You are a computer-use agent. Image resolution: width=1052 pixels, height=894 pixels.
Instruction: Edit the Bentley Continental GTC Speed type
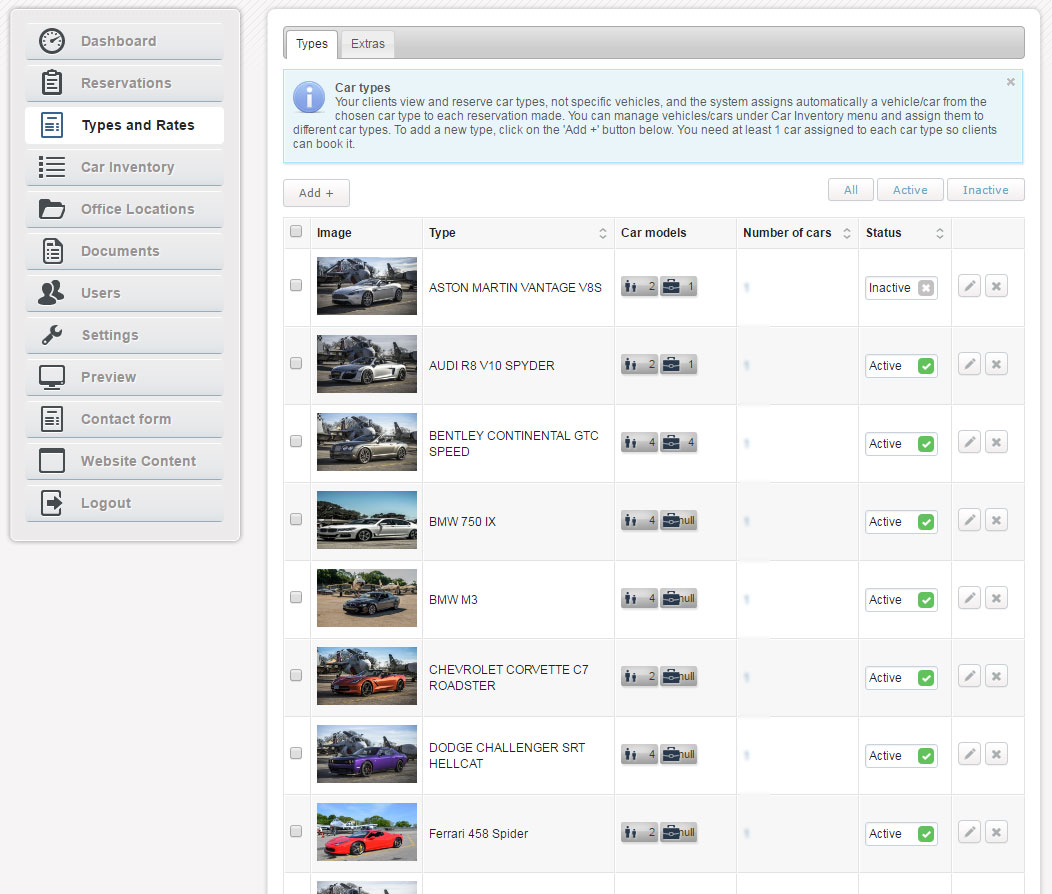[969, 442]
